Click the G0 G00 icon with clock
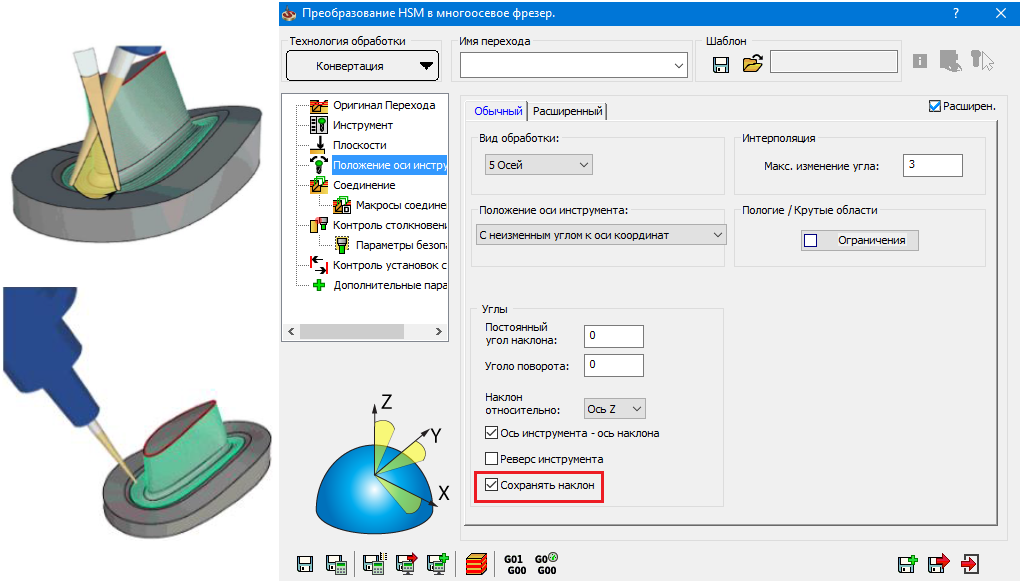The width and height of the screenshot is (1023, 584). click(x=546, y=564)
